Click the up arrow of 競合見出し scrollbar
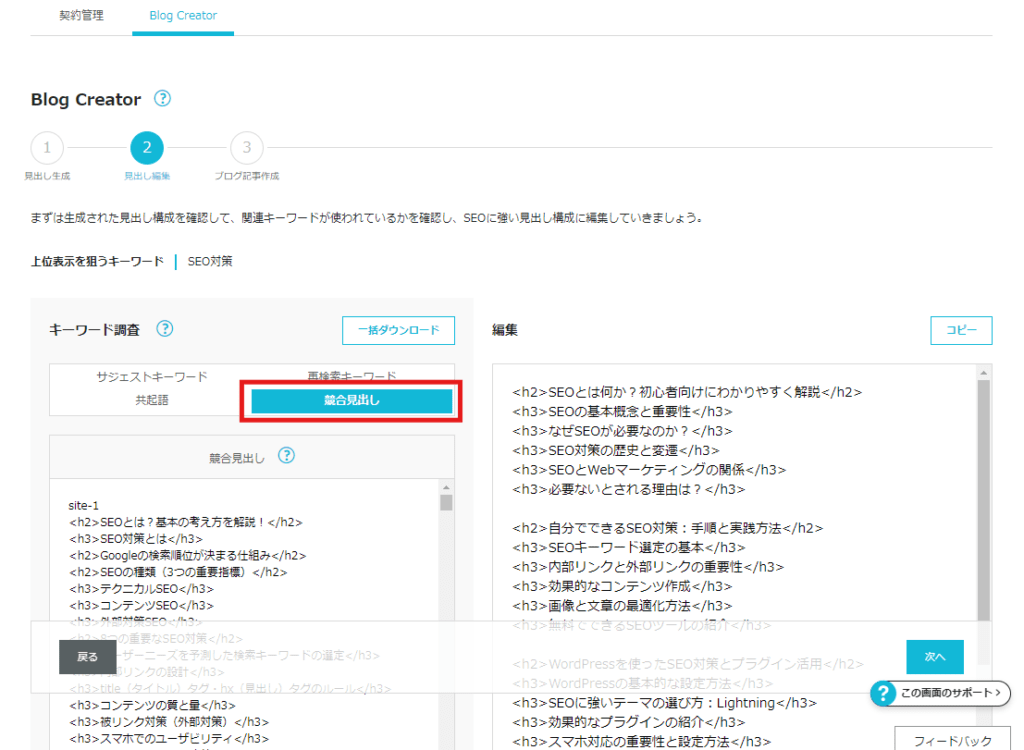 [446, 487]
